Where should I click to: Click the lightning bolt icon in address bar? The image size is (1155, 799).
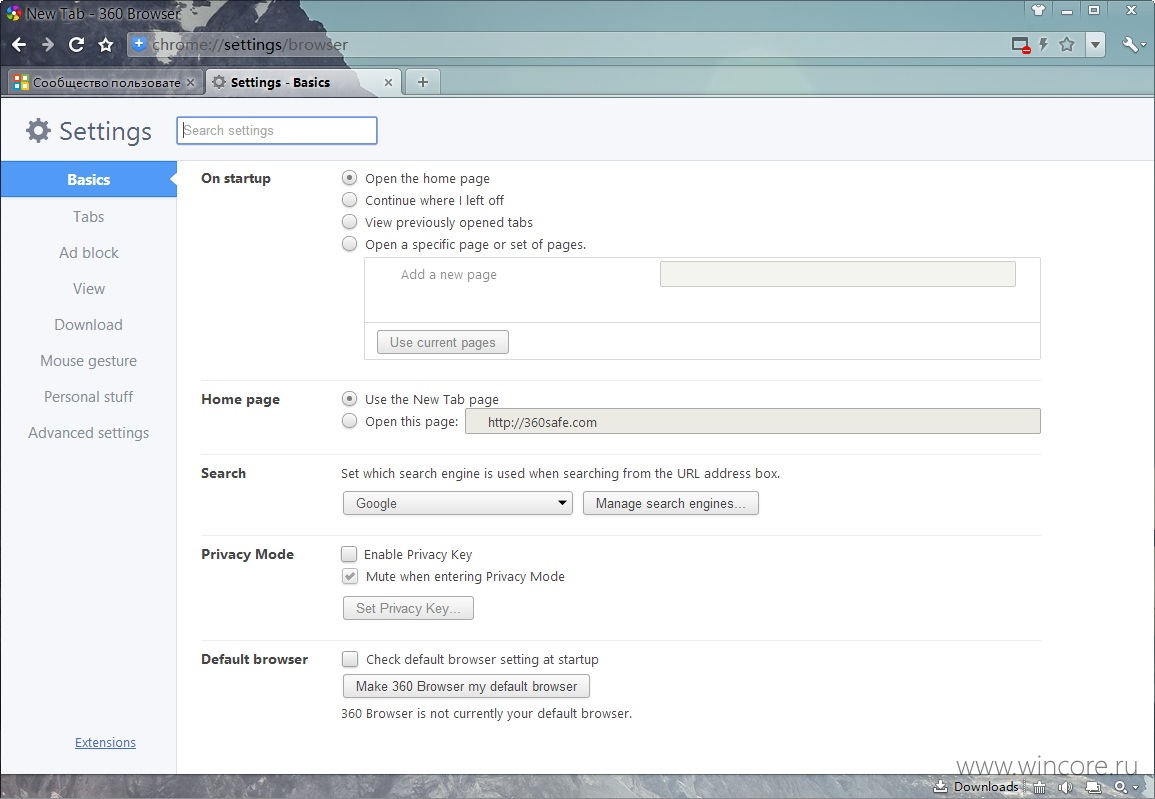1044,44
